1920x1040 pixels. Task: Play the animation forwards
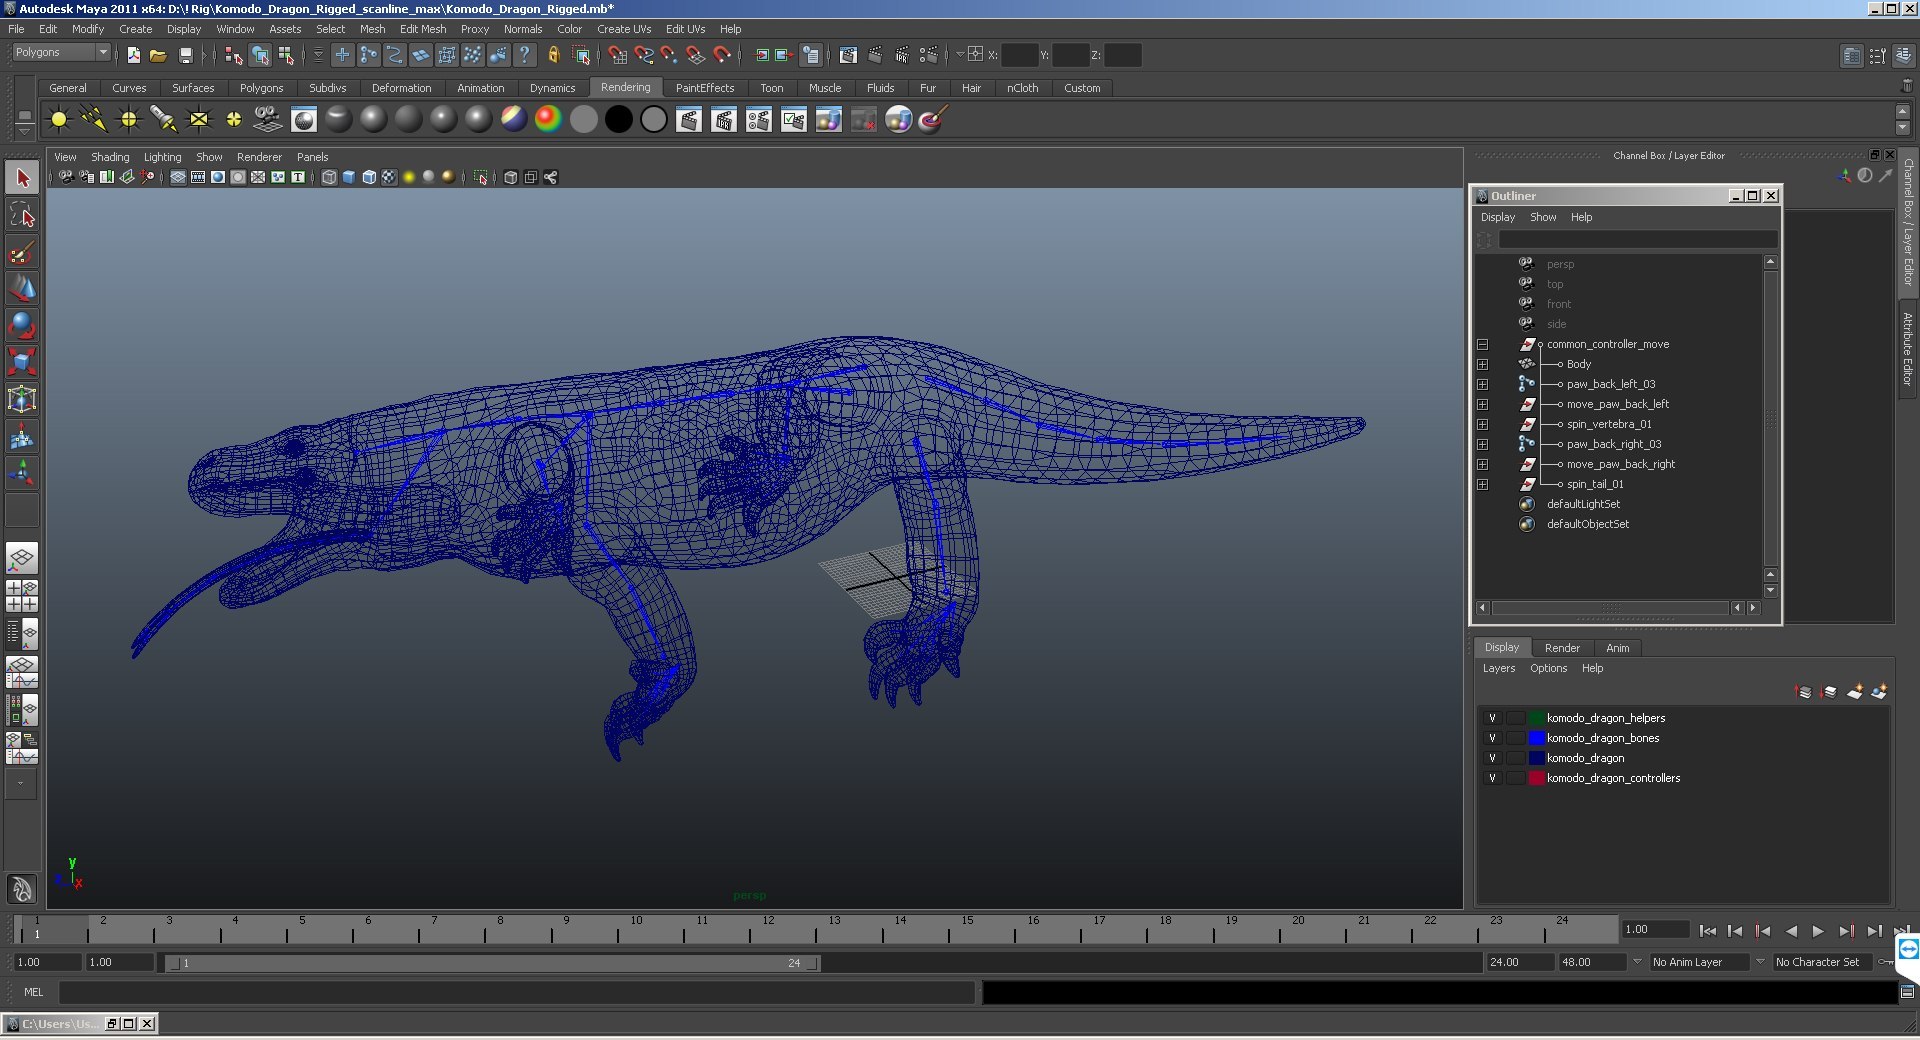click(x=1818, y=931)
